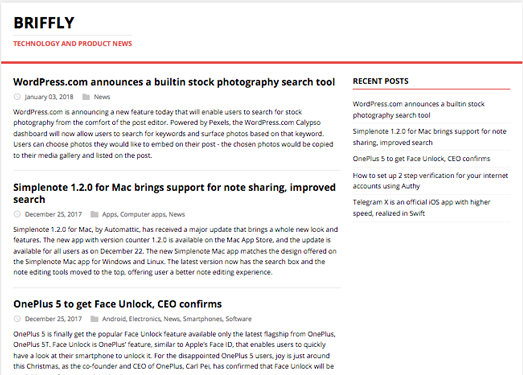Click the Recent Posts sidebar heading

pyautogui.click(x=381, y=81)
